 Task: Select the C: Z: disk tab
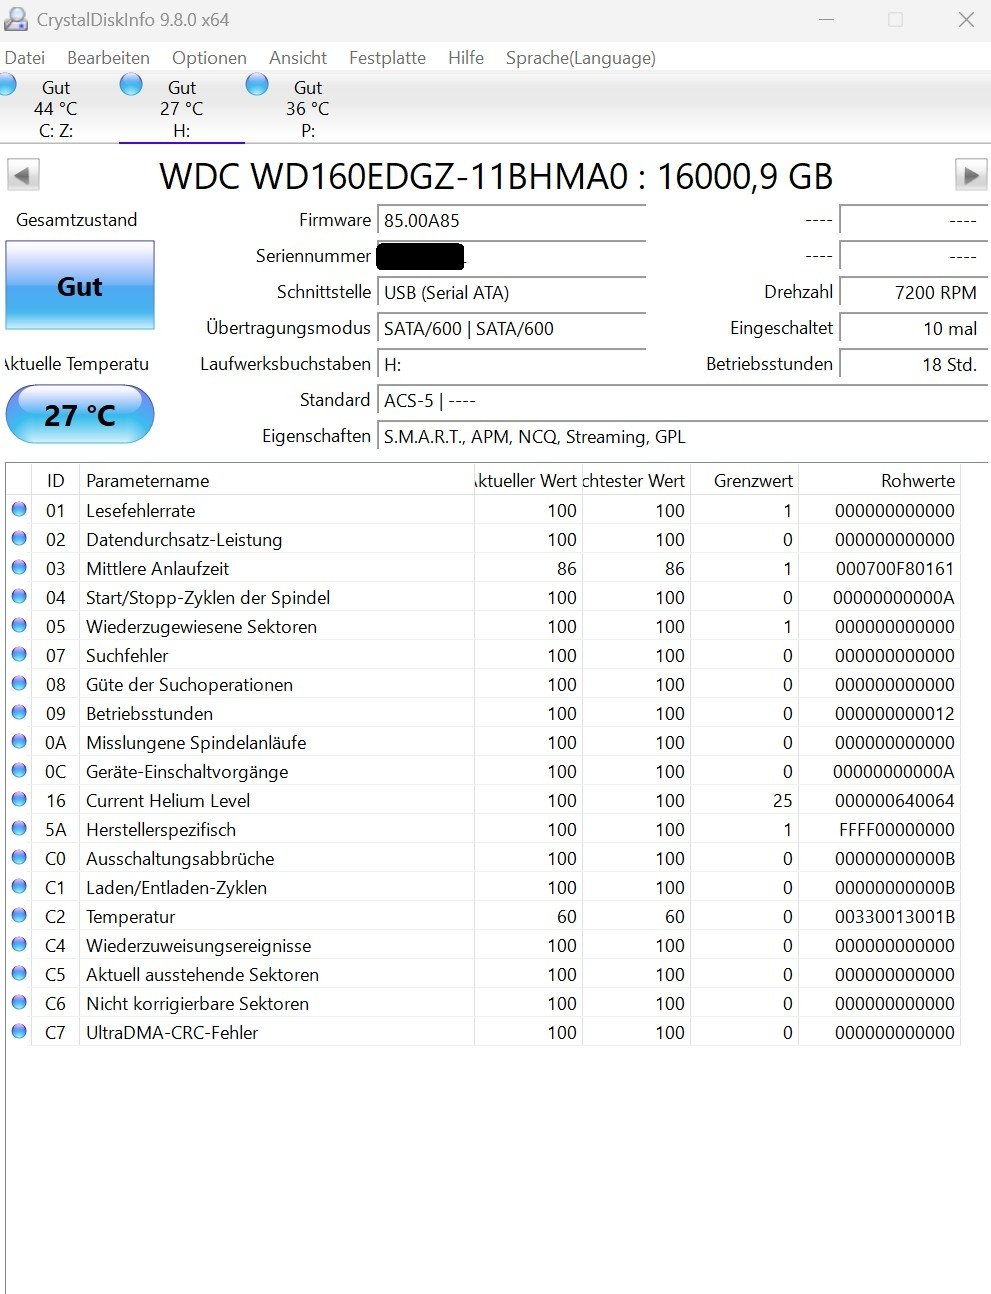pos(56,108)
